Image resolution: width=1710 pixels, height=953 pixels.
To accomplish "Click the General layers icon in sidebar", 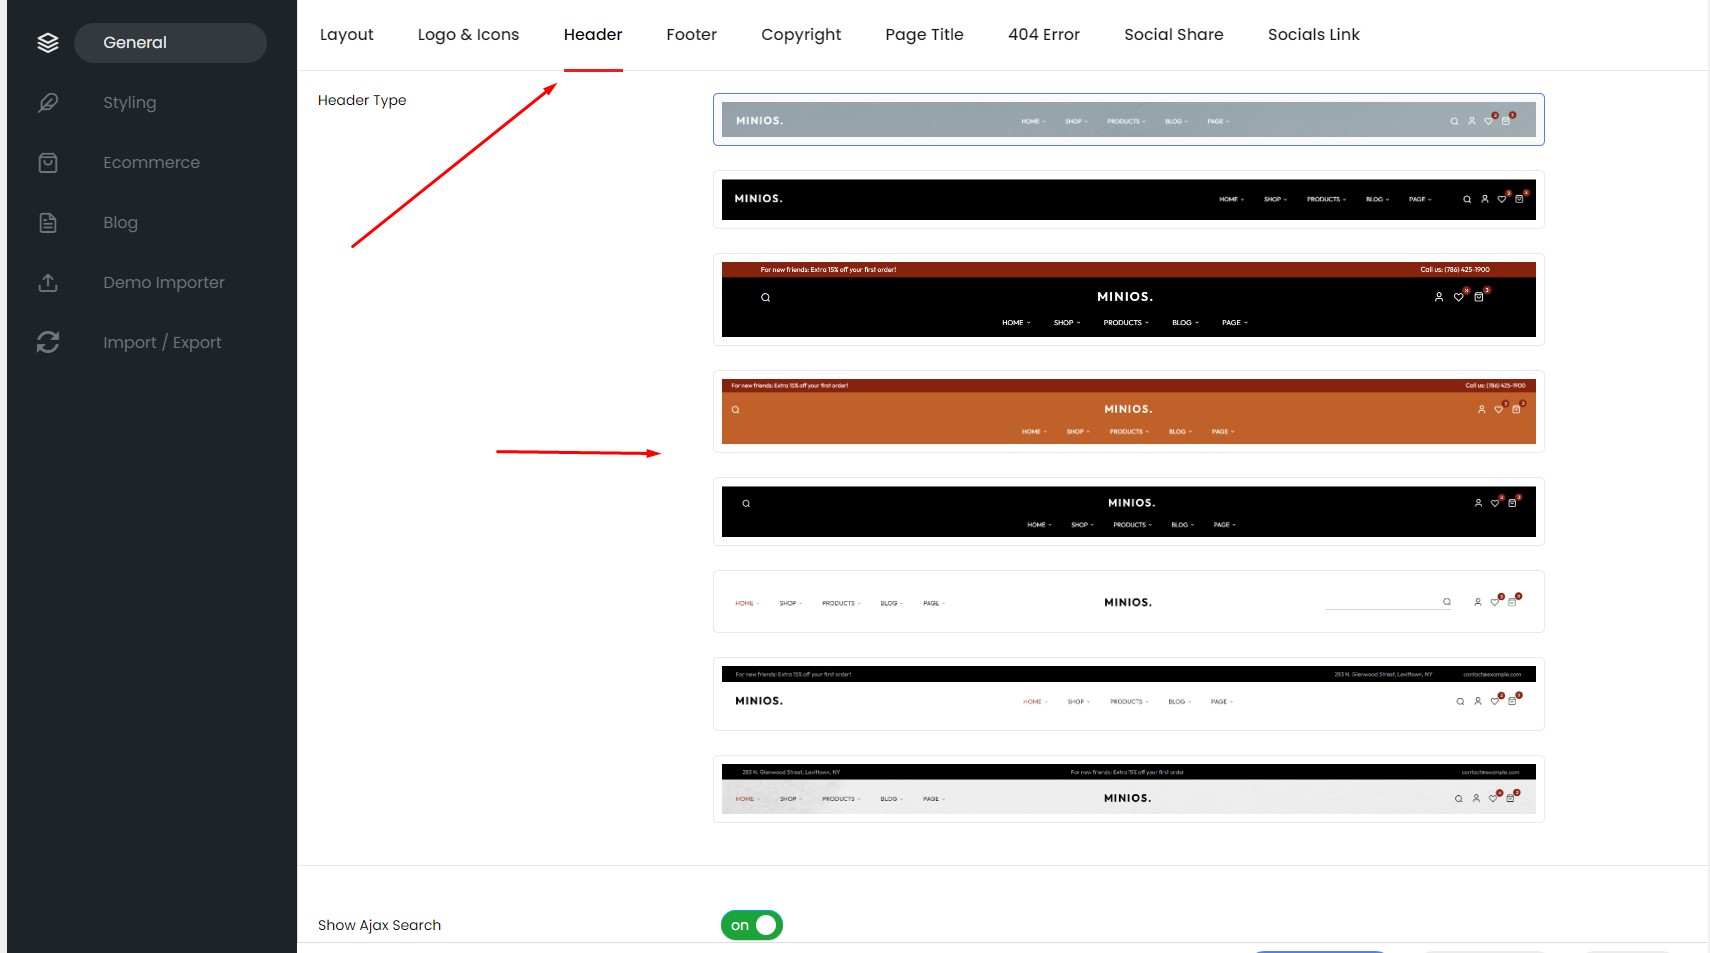I will pos(48,43).
